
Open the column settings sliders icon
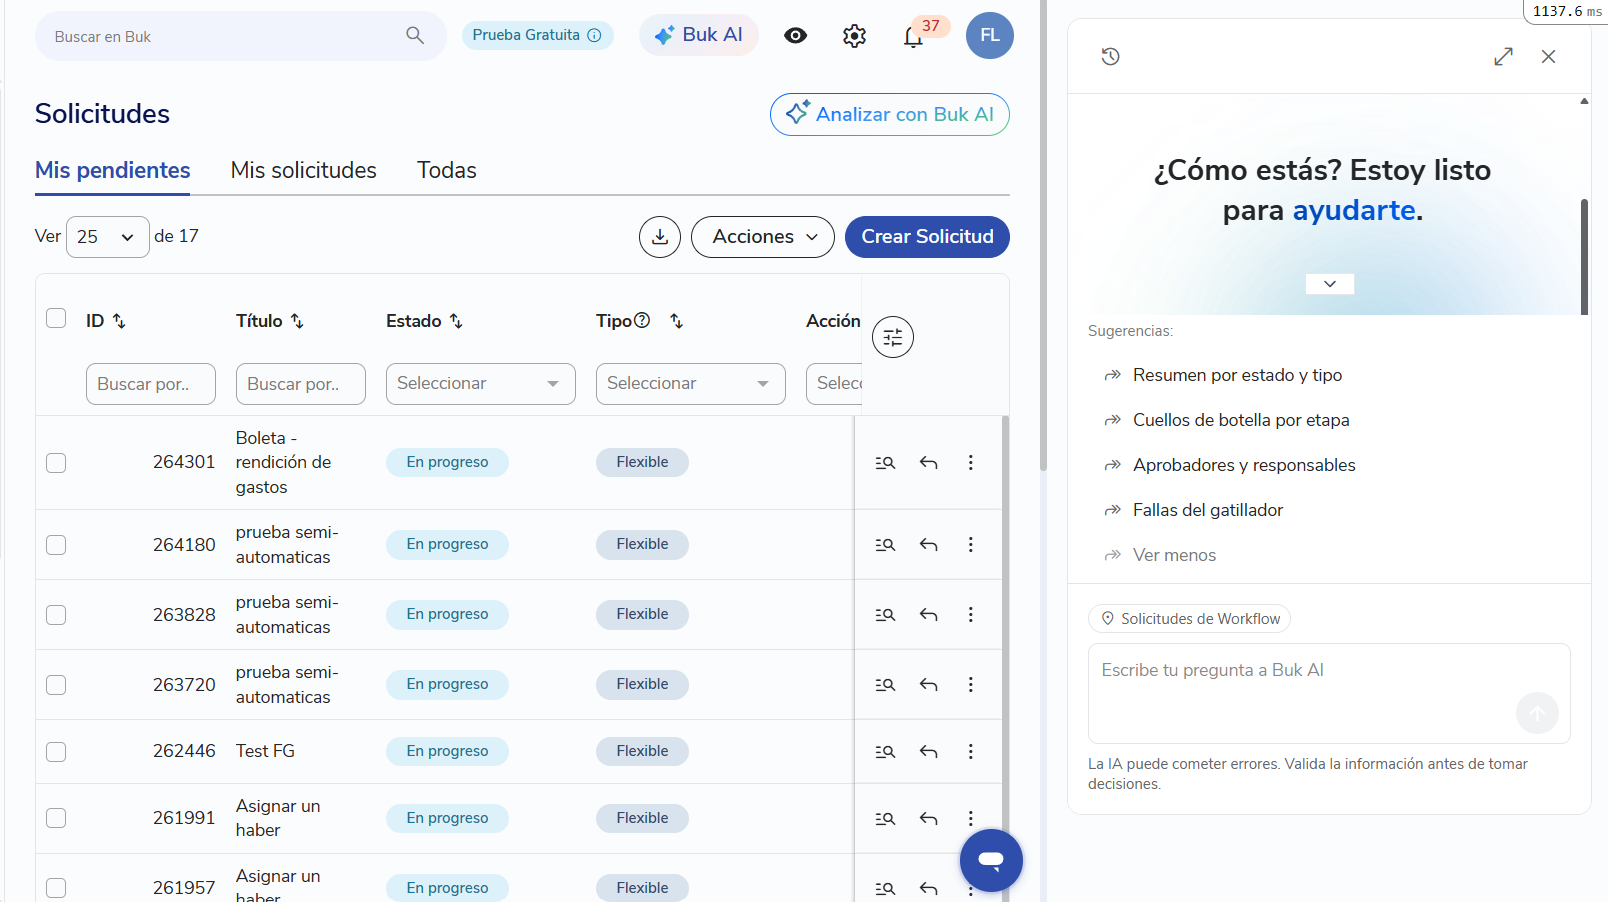pos(893,337)
